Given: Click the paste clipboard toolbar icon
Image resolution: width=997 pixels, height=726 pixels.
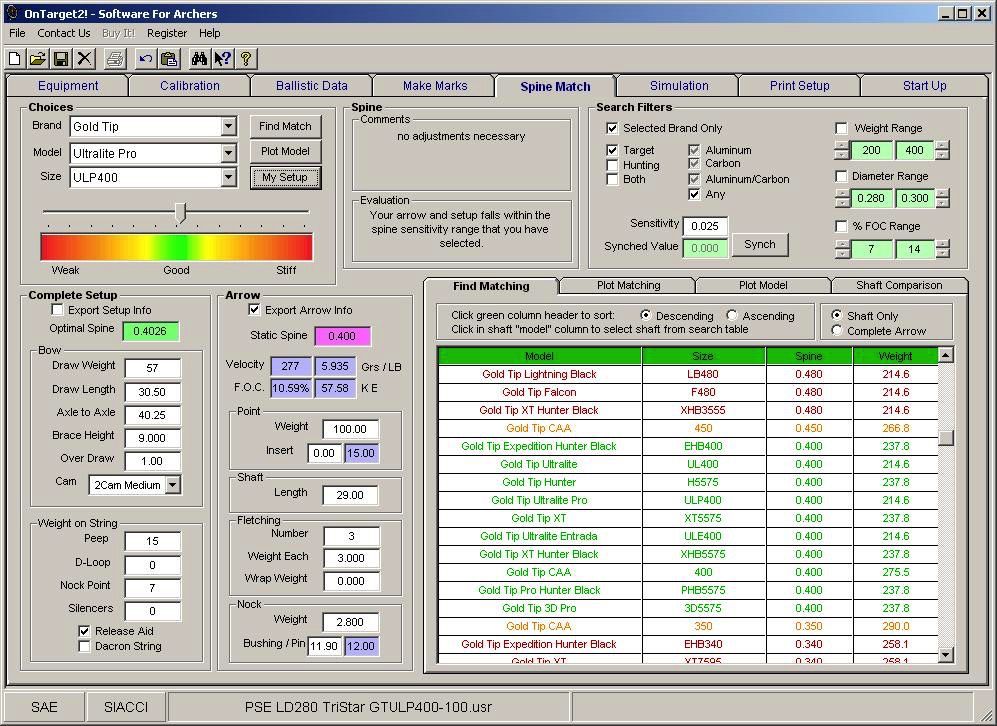Looking at the screenshot, I should click(x=170, y=57).
